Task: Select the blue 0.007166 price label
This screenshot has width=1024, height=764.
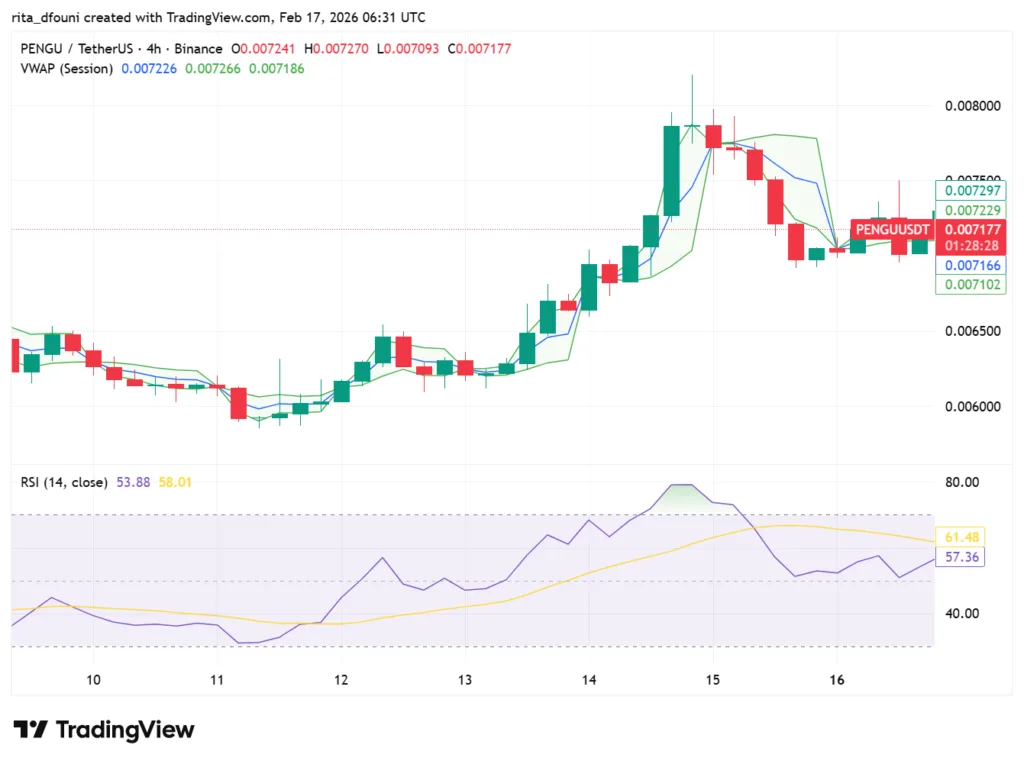Action: [x=971, y=267]
